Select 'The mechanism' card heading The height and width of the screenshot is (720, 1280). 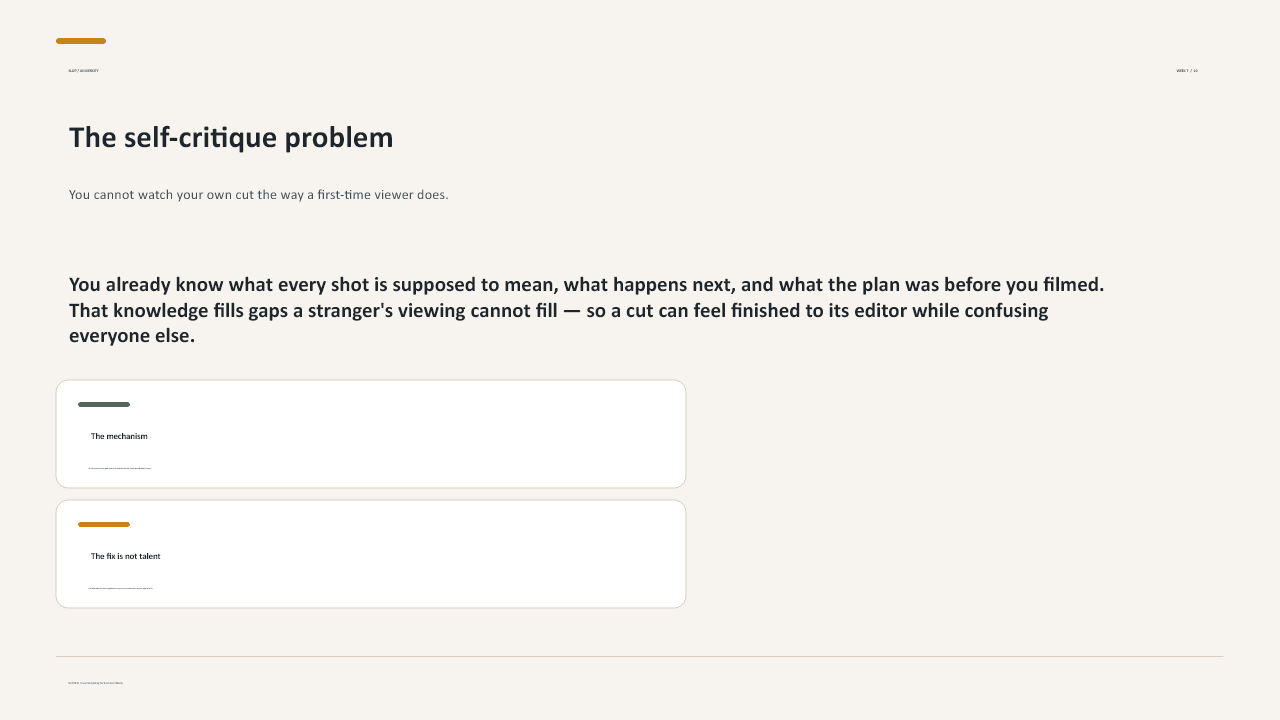[119, 436]
